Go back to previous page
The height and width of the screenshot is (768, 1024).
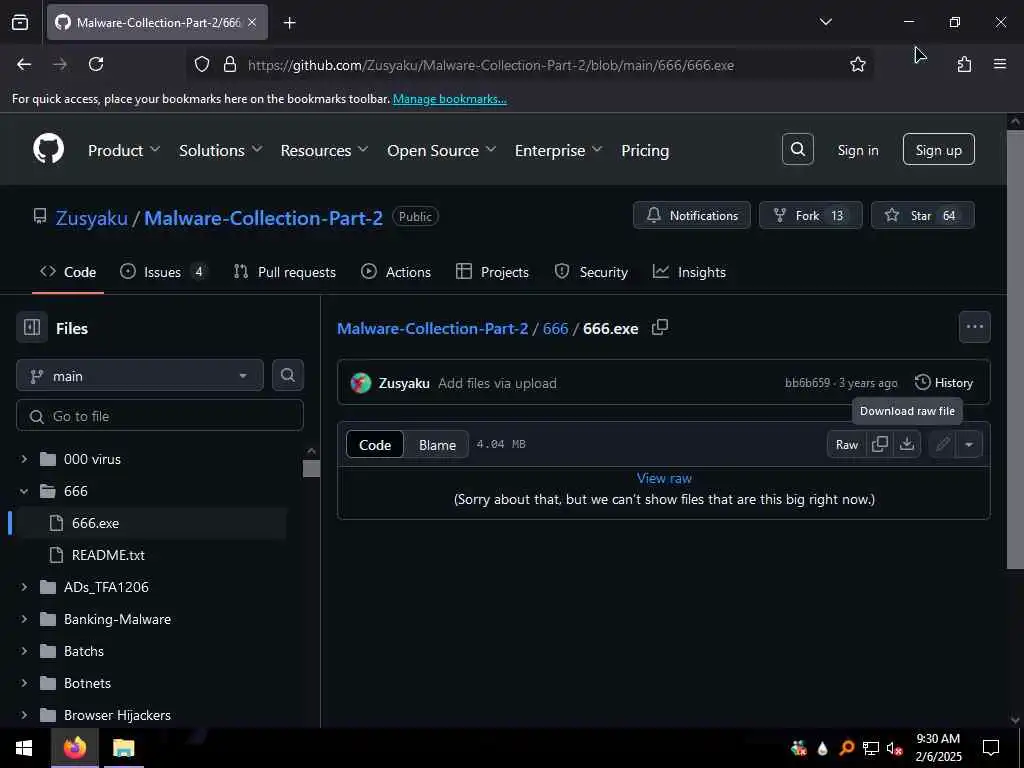coord(24,64)
